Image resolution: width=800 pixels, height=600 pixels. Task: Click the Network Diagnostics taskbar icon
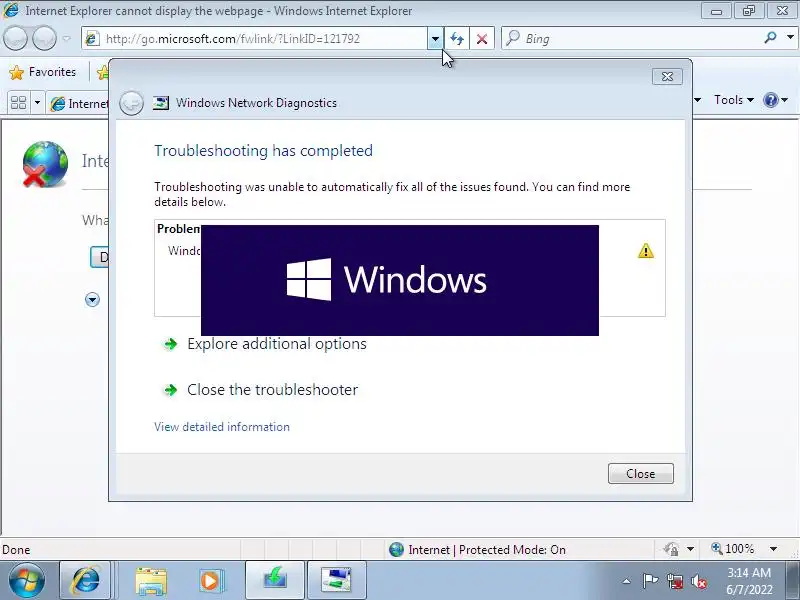pos(337,581)
